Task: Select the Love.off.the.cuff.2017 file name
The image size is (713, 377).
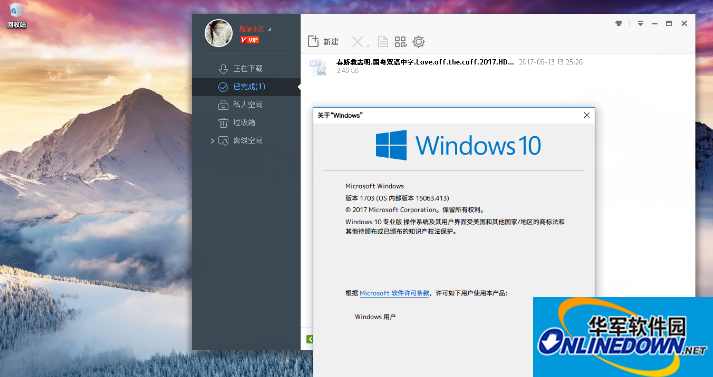Action: pyautogui.click(x=425, y=62)
